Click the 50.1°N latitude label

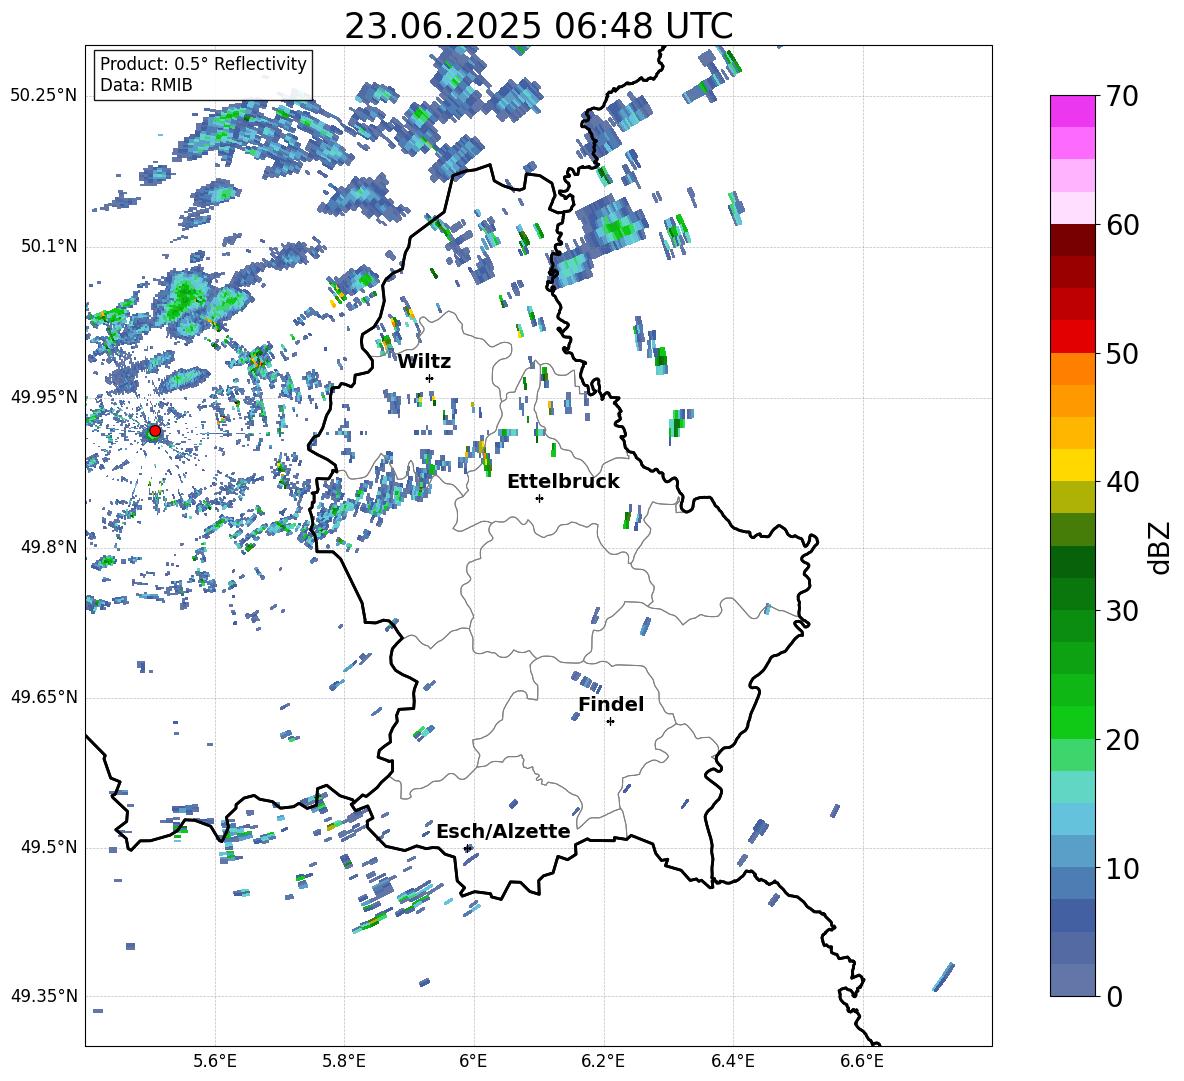coord(49,246)
